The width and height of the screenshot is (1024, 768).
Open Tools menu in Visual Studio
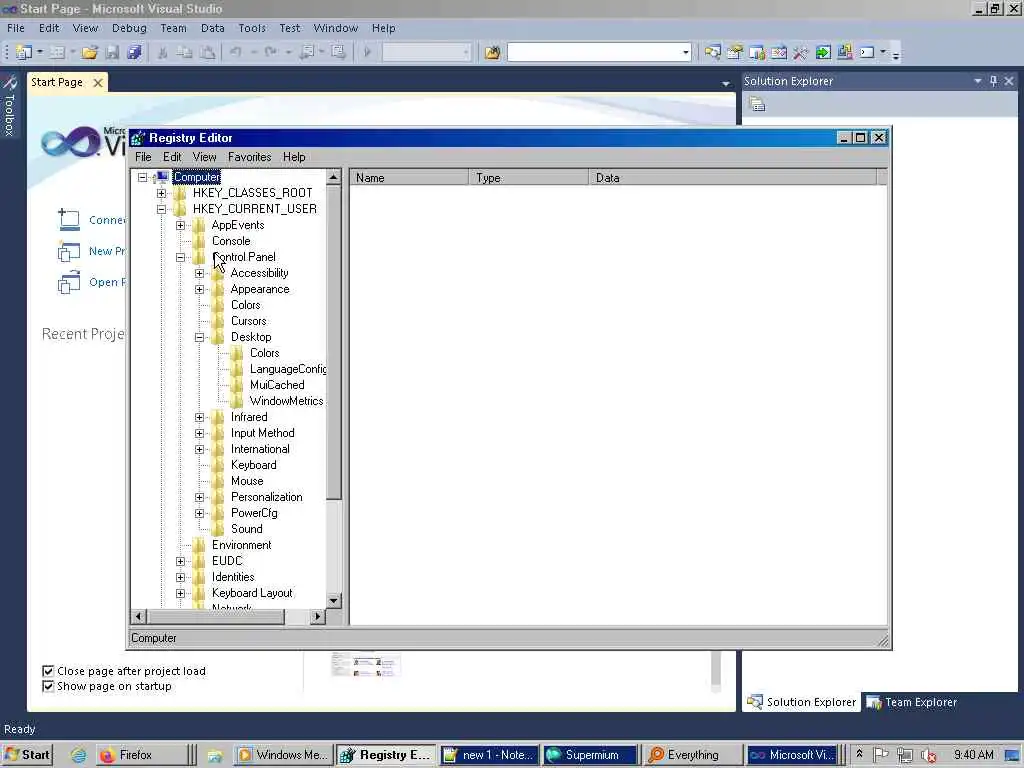tap(252, 28)
